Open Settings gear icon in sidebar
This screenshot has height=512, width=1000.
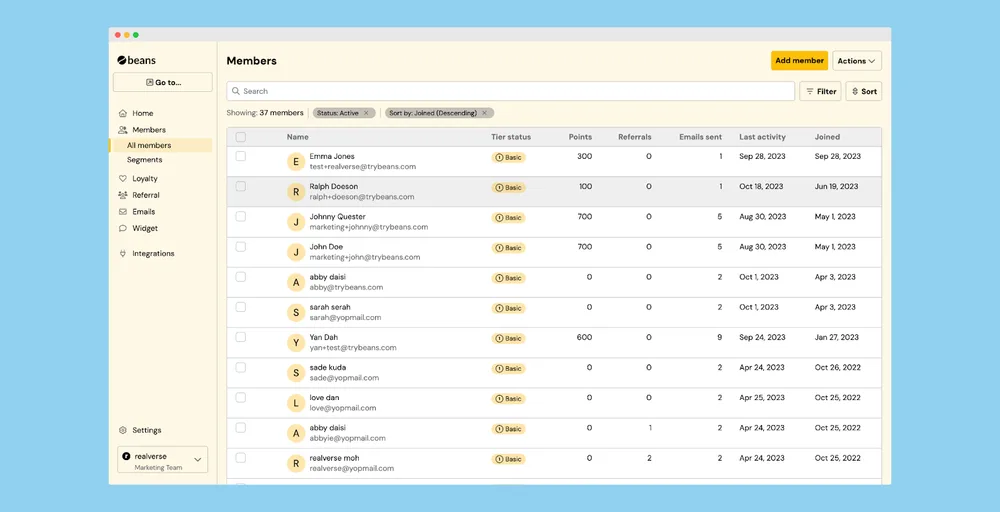(122, 430)
